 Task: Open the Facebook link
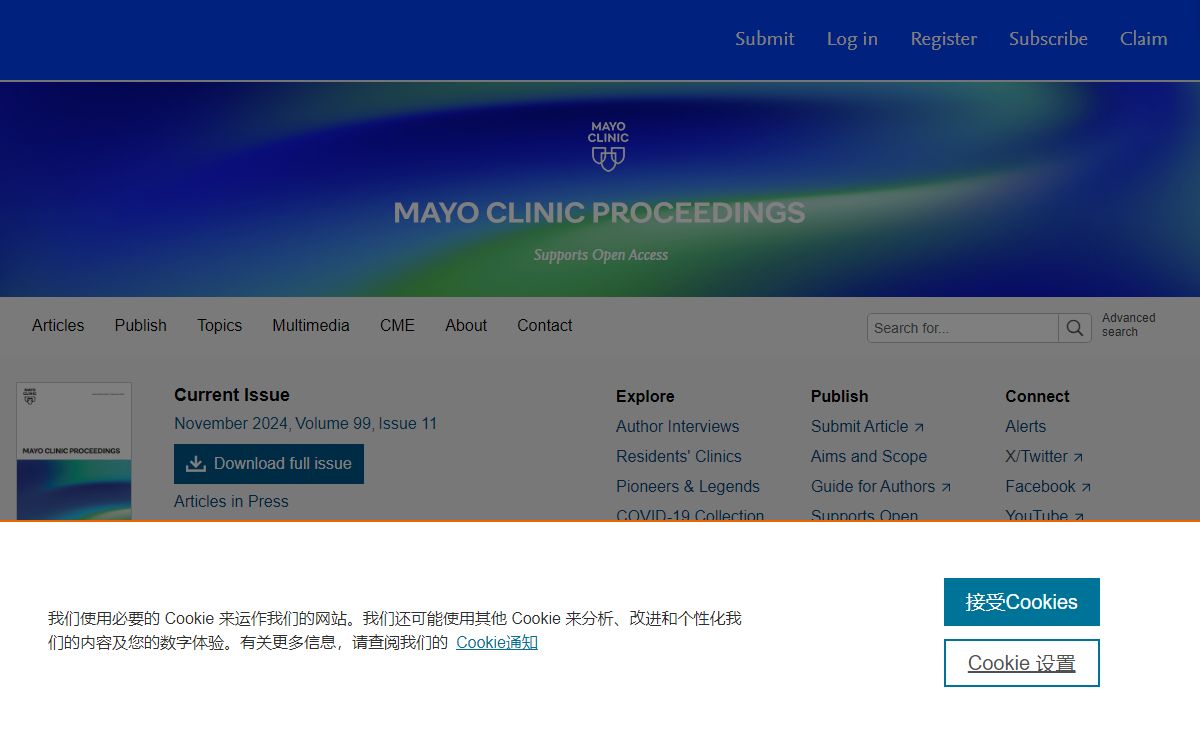(1048, 486)
